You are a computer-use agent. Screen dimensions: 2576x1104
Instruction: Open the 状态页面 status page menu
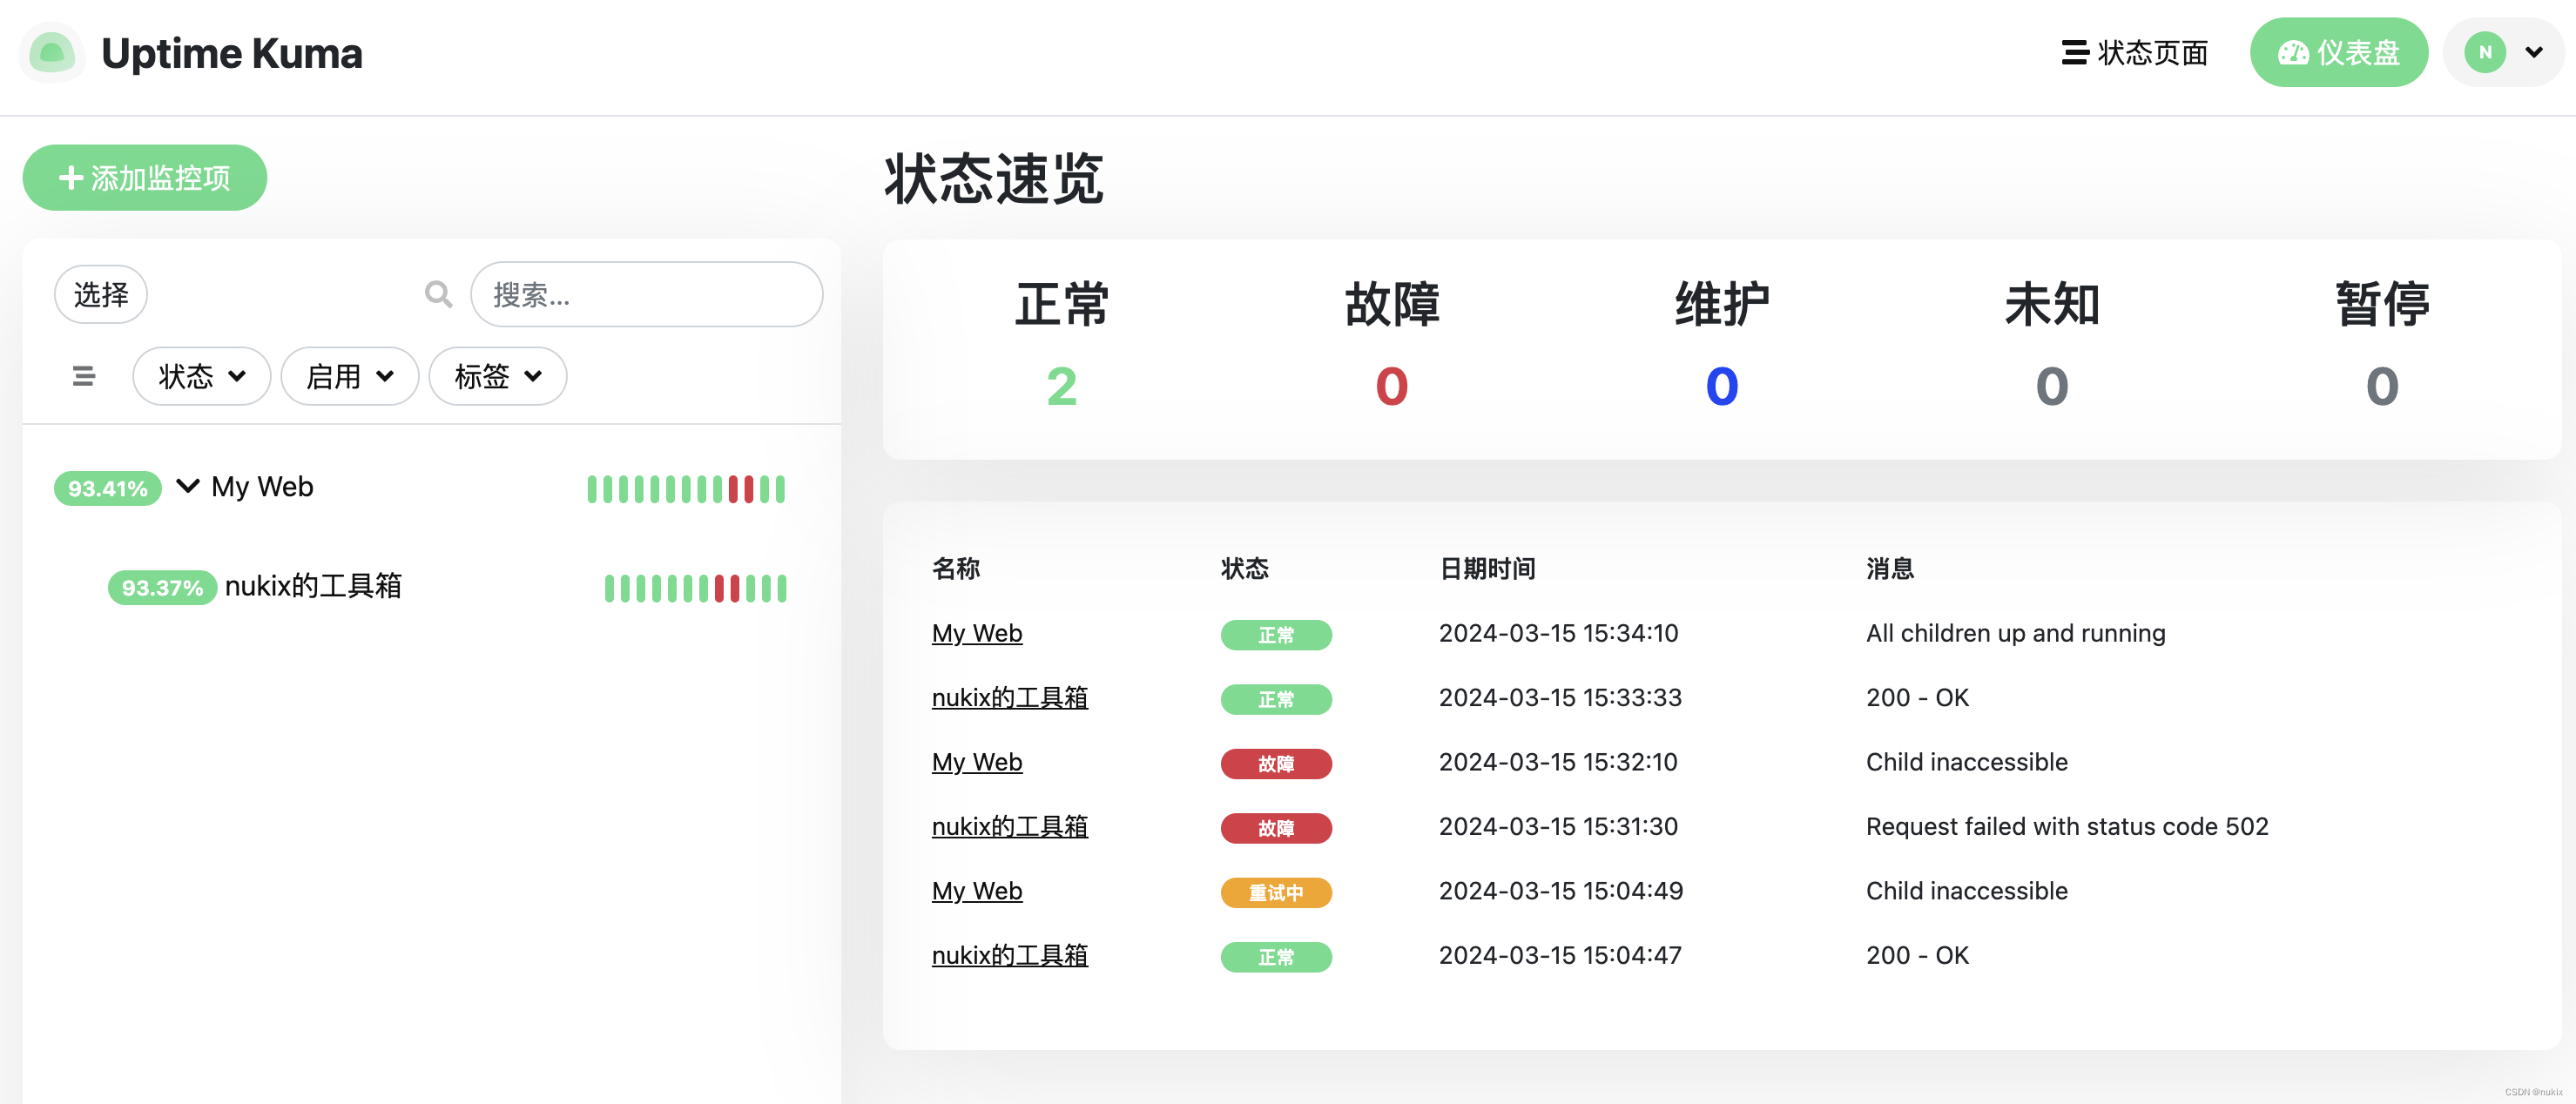click(x=2134, y=53)
